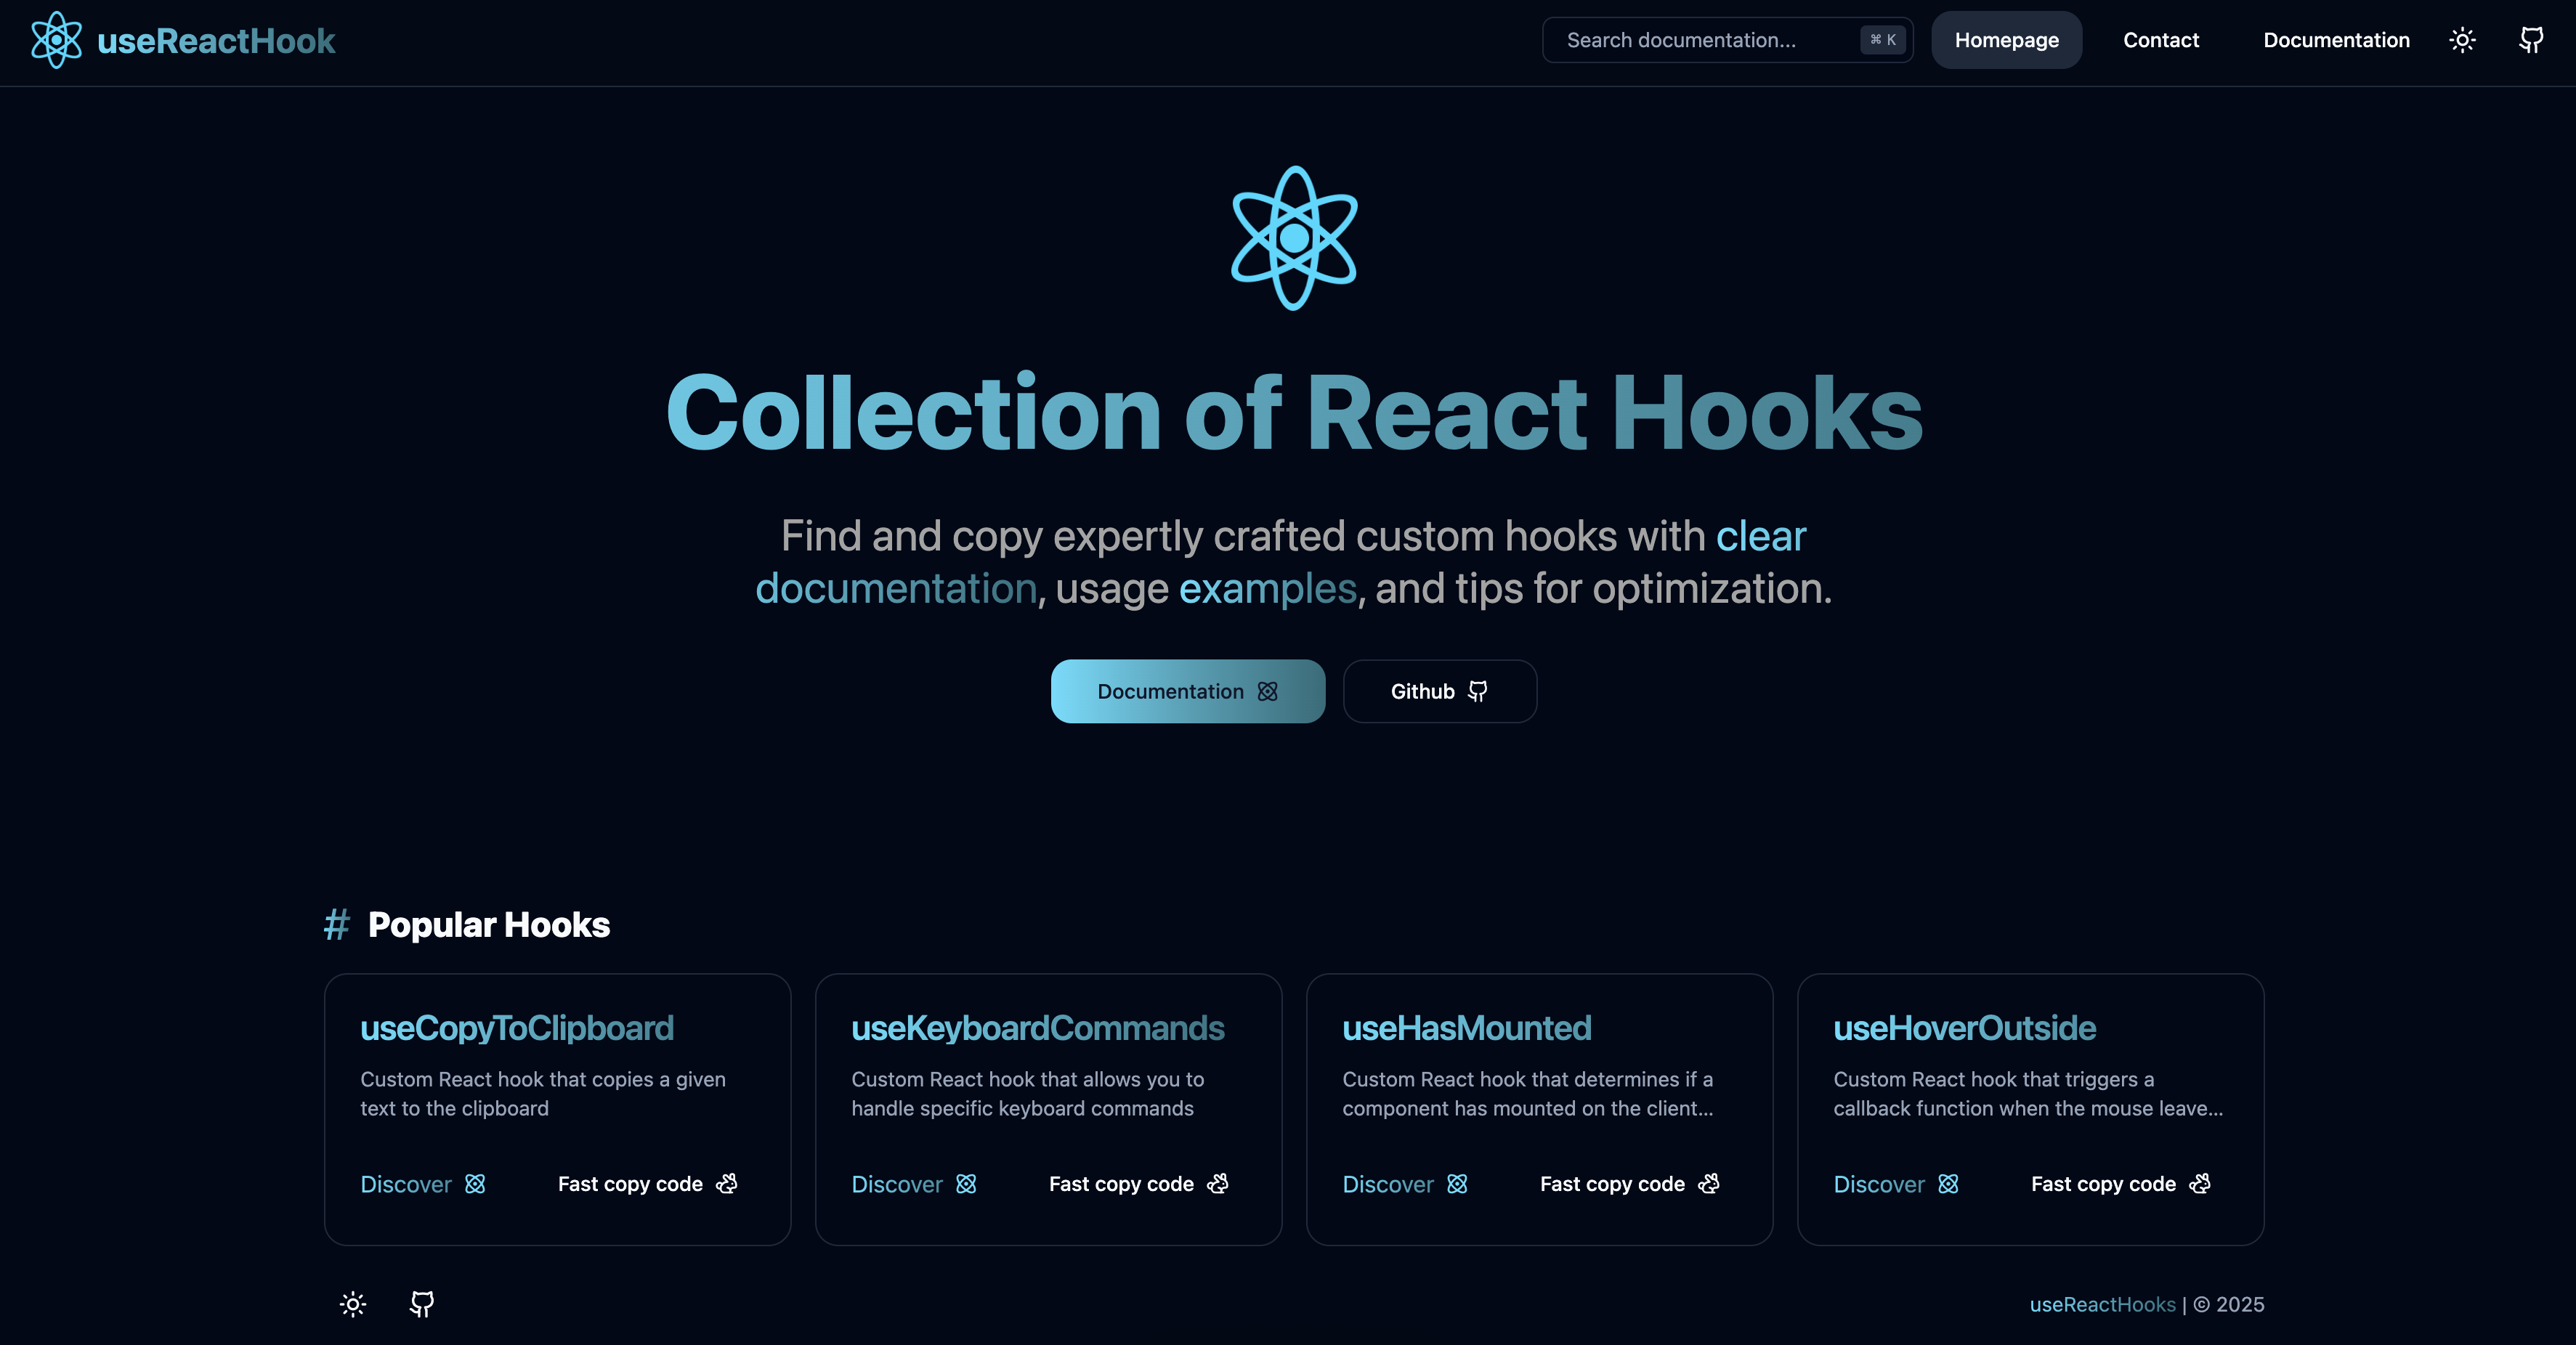Select the Homepage nav item
This screenshot has width=2576, height=1345.
click(2006, 40)
